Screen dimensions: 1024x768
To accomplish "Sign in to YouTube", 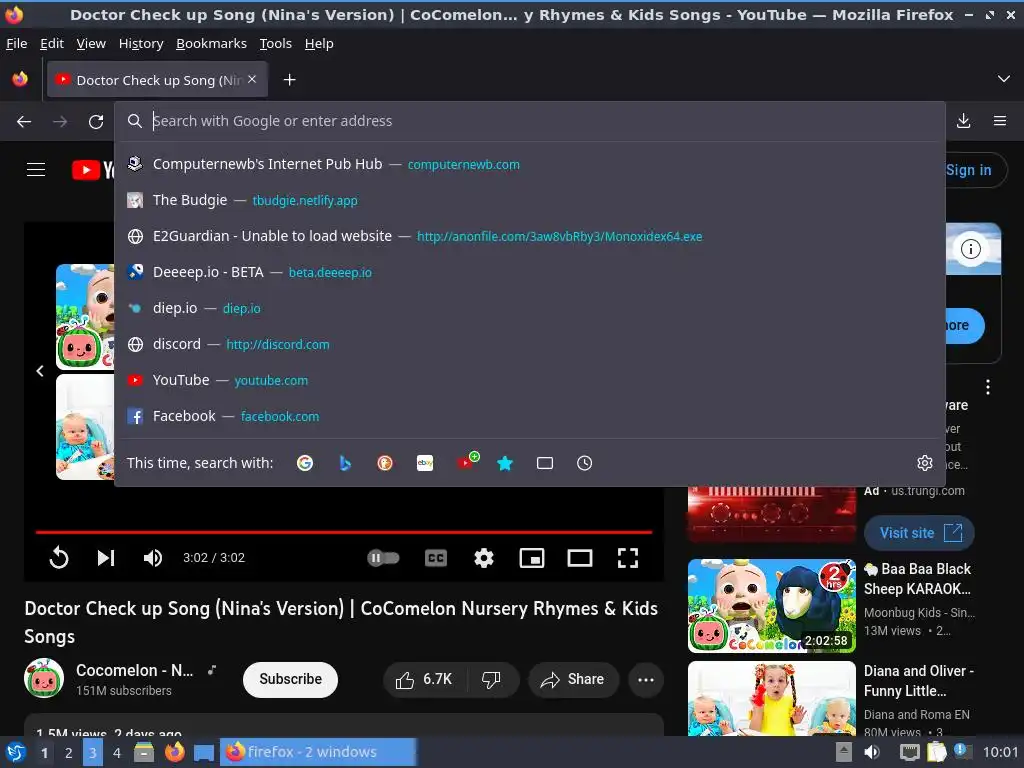I will click(968, 170).
